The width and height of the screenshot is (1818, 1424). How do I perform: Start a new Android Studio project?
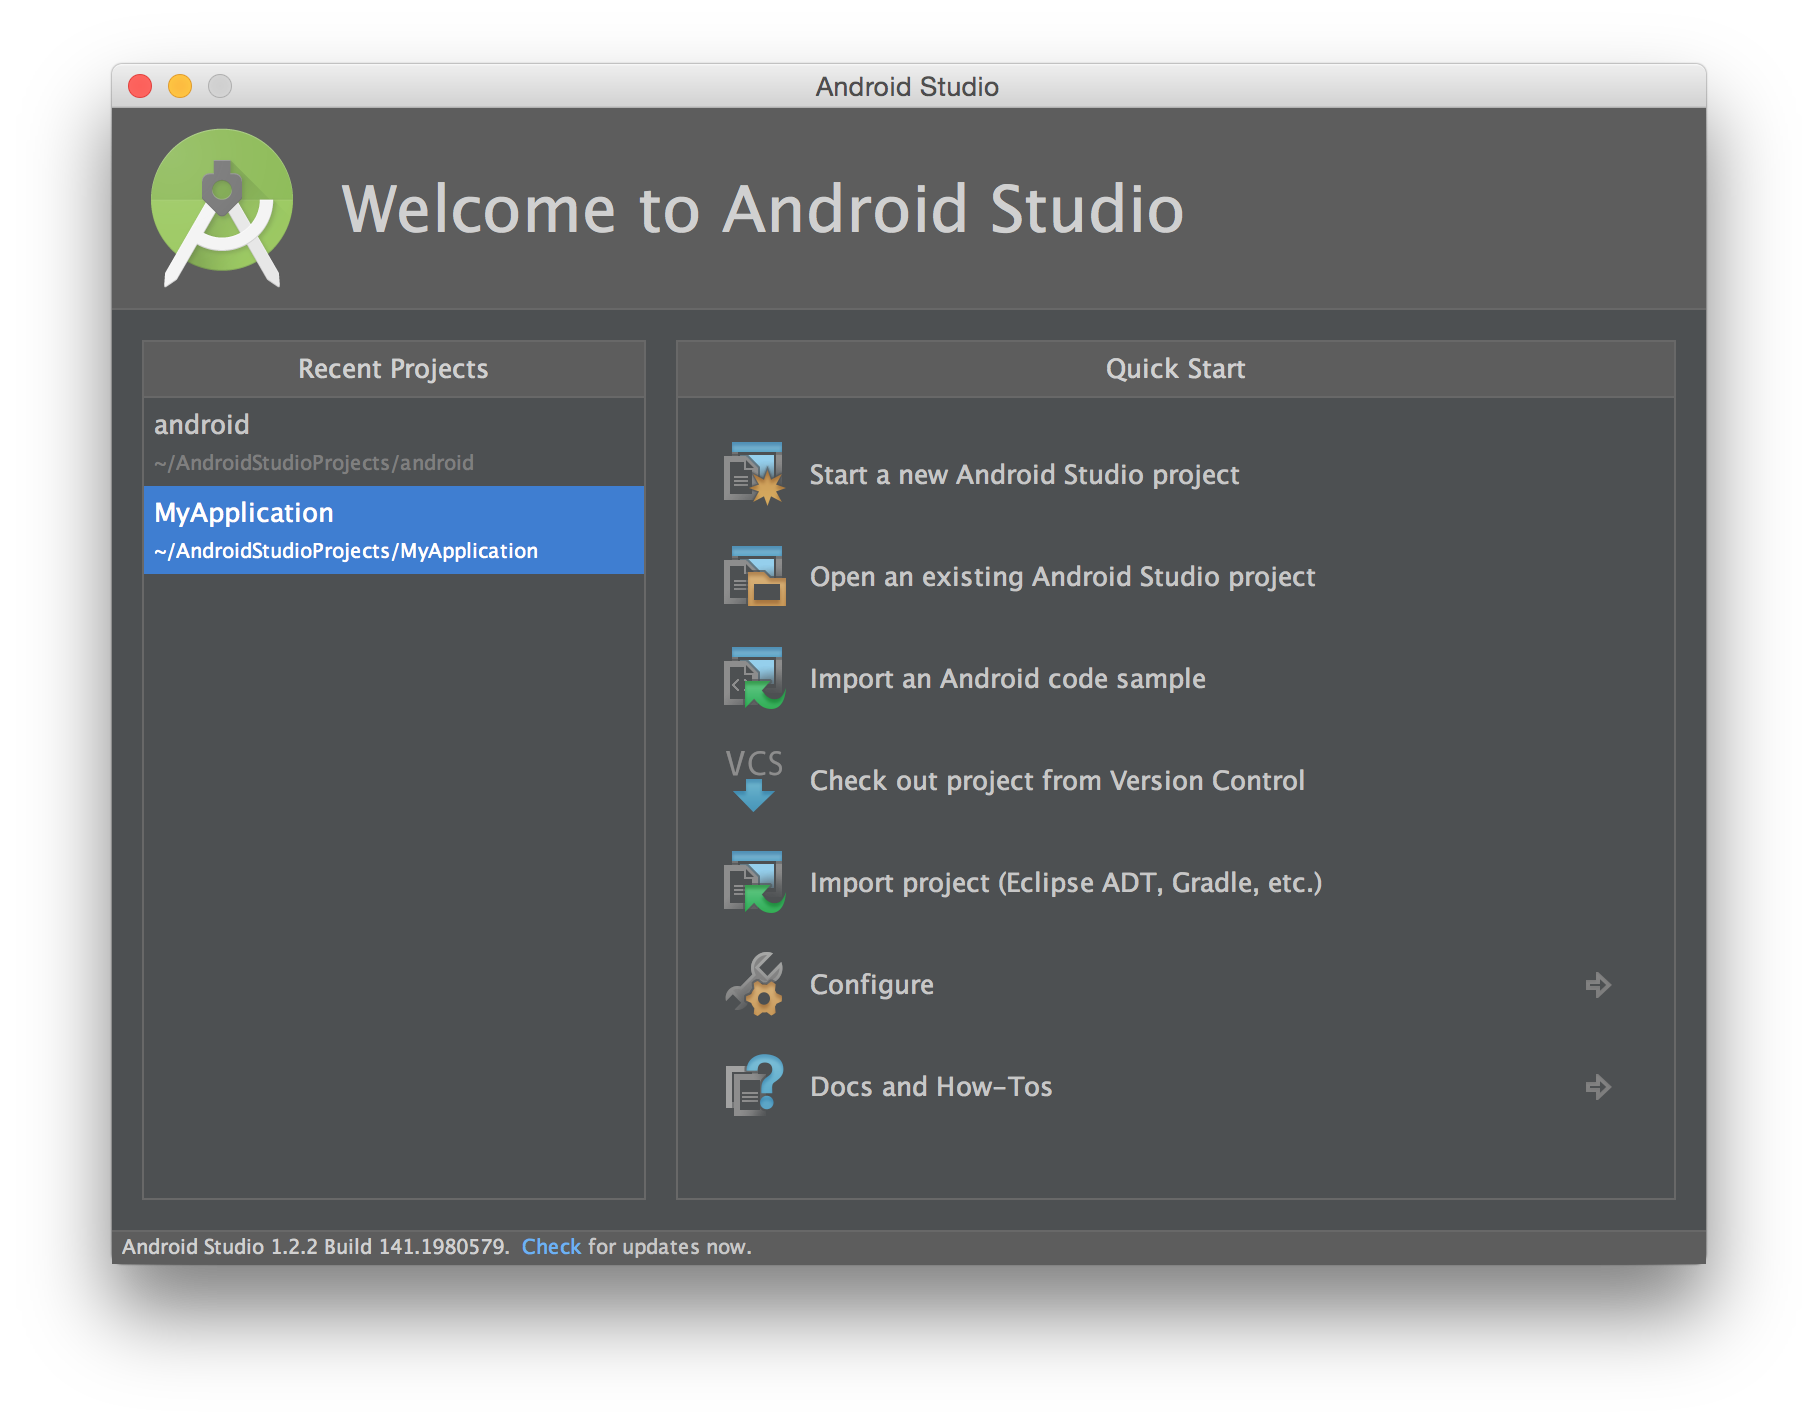(1024, 475)
